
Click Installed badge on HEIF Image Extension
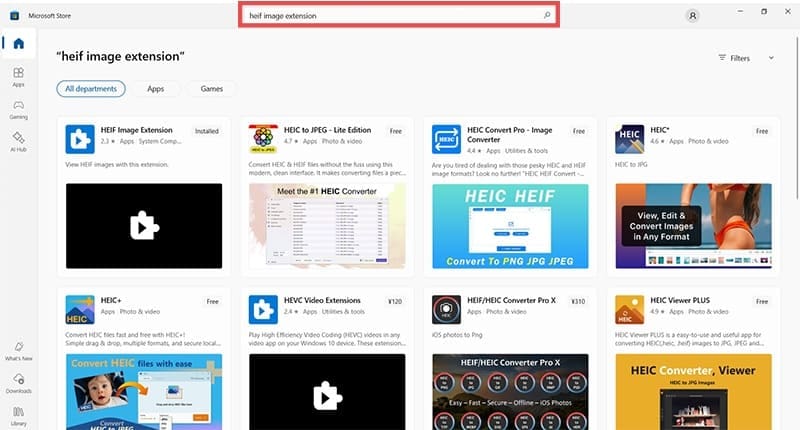(x=207, y=131)
